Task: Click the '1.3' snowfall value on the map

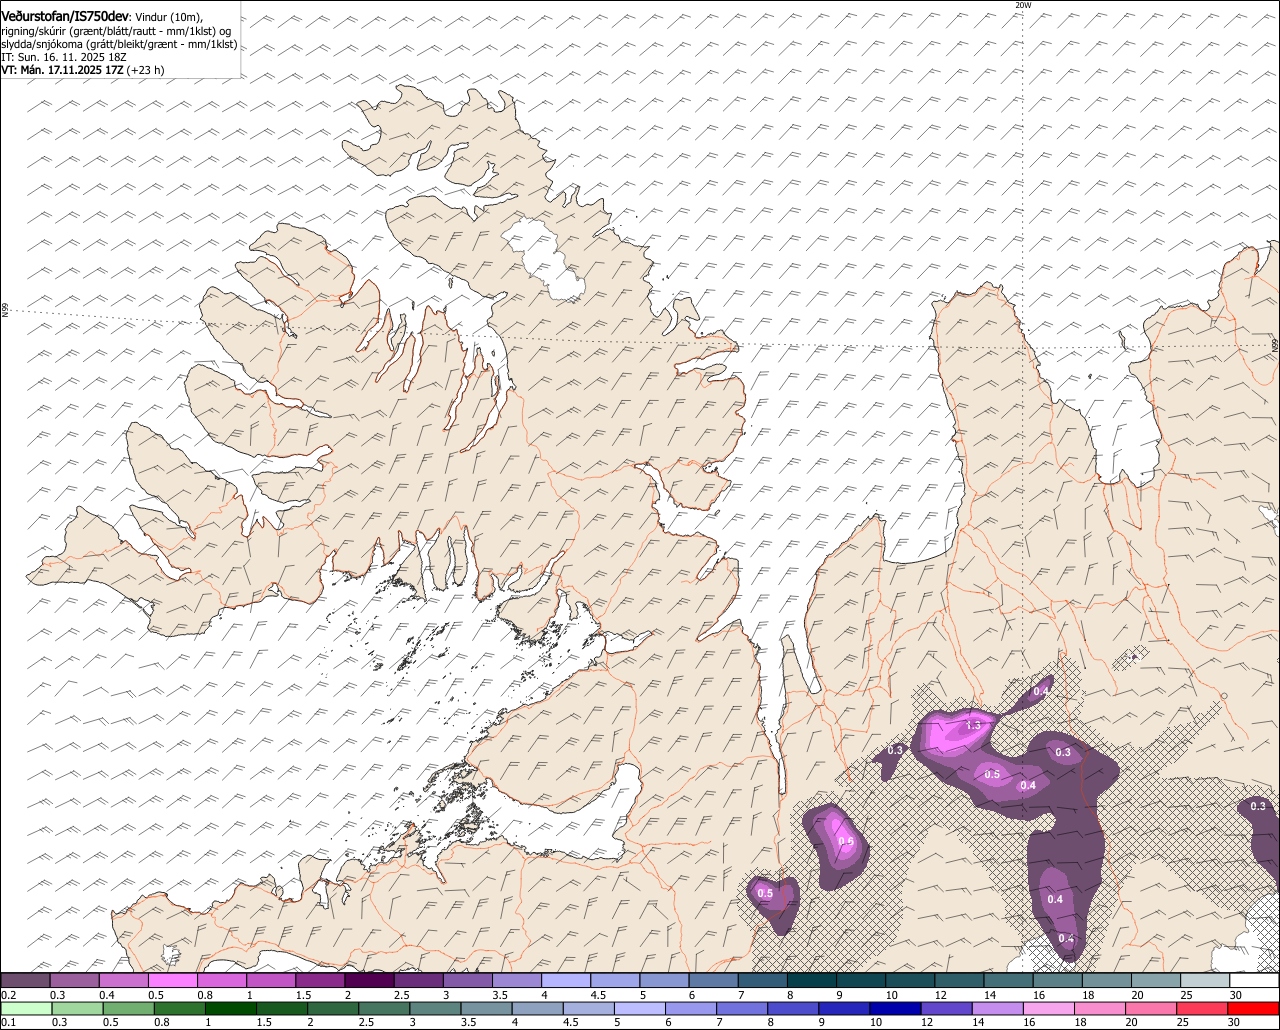Action: pos(973,725)
